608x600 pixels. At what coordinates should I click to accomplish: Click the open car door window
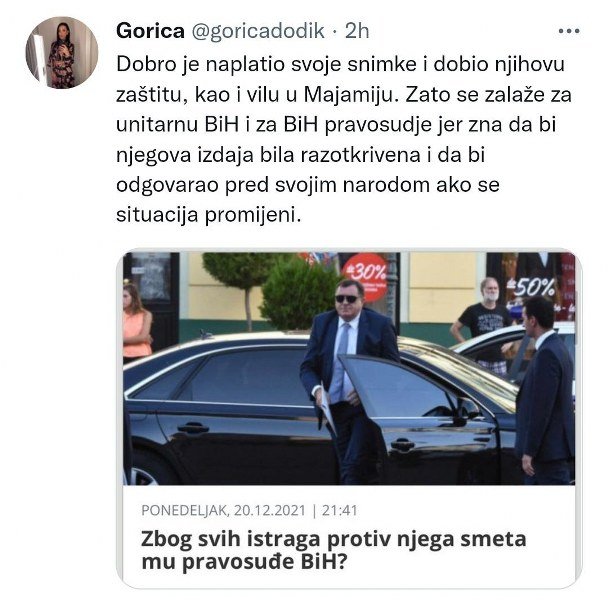(x=396, y=388)
